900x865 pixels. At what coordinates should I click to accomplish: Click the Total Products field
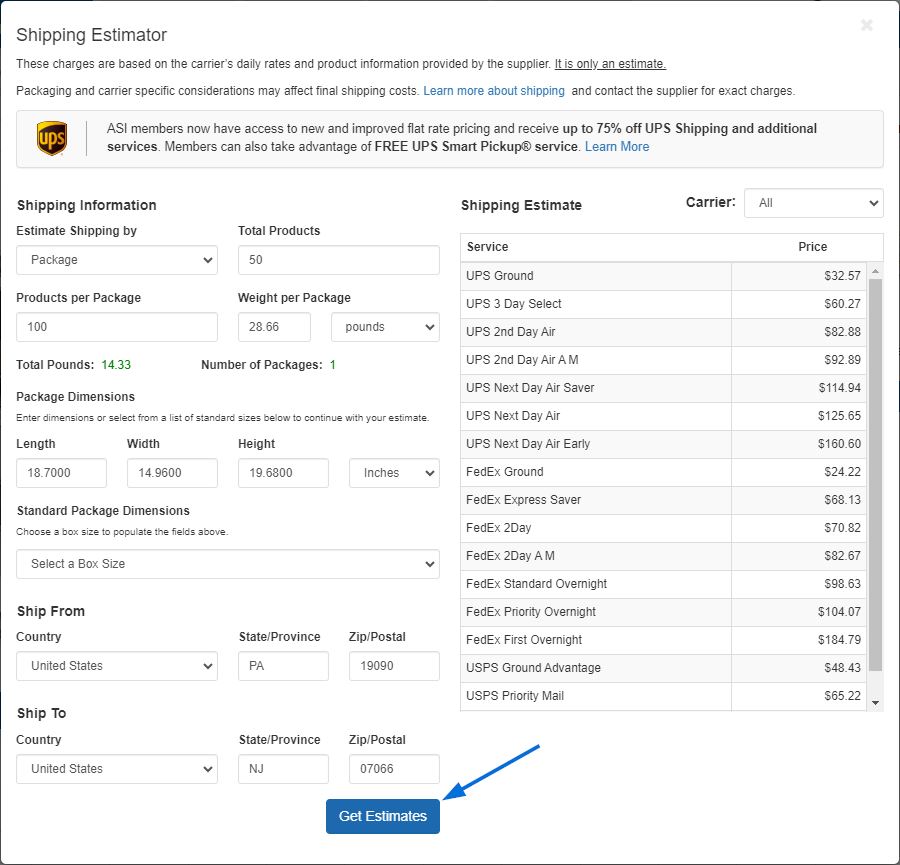339,260
